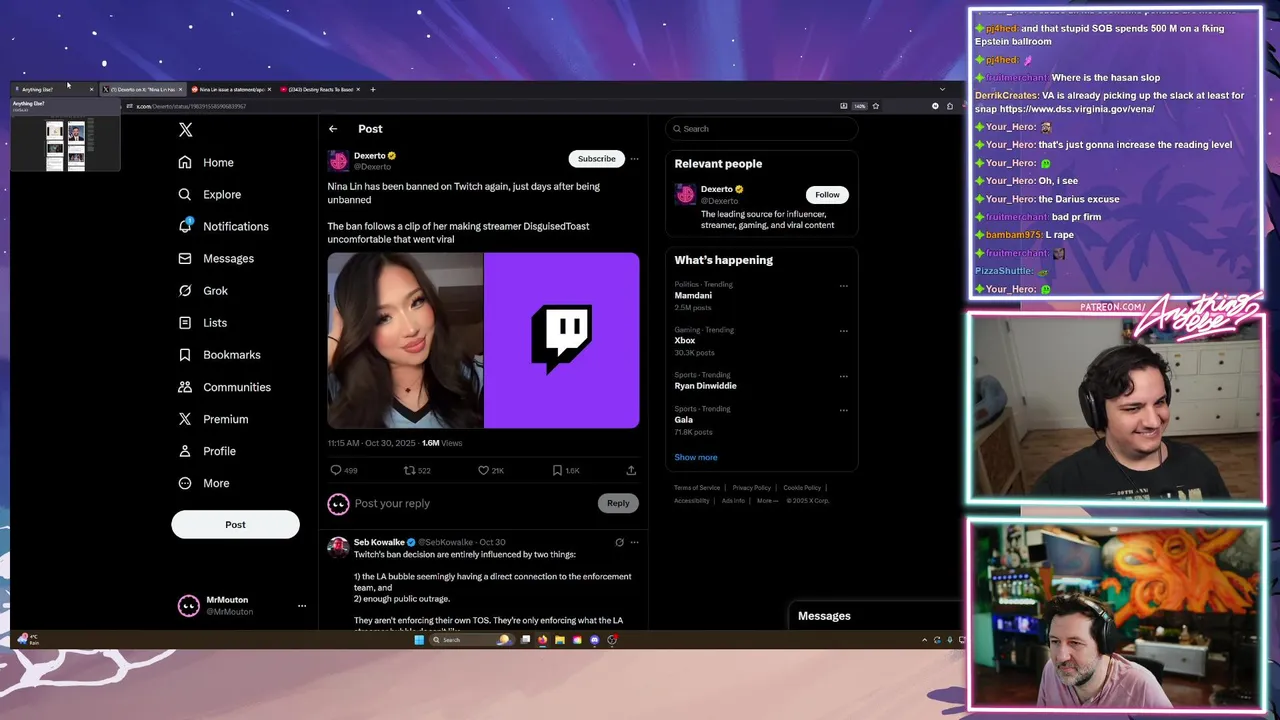Click the Subscribe button on Dexerto
Viewport: 1280px width, 720px height.
click(x=596, y=159)
